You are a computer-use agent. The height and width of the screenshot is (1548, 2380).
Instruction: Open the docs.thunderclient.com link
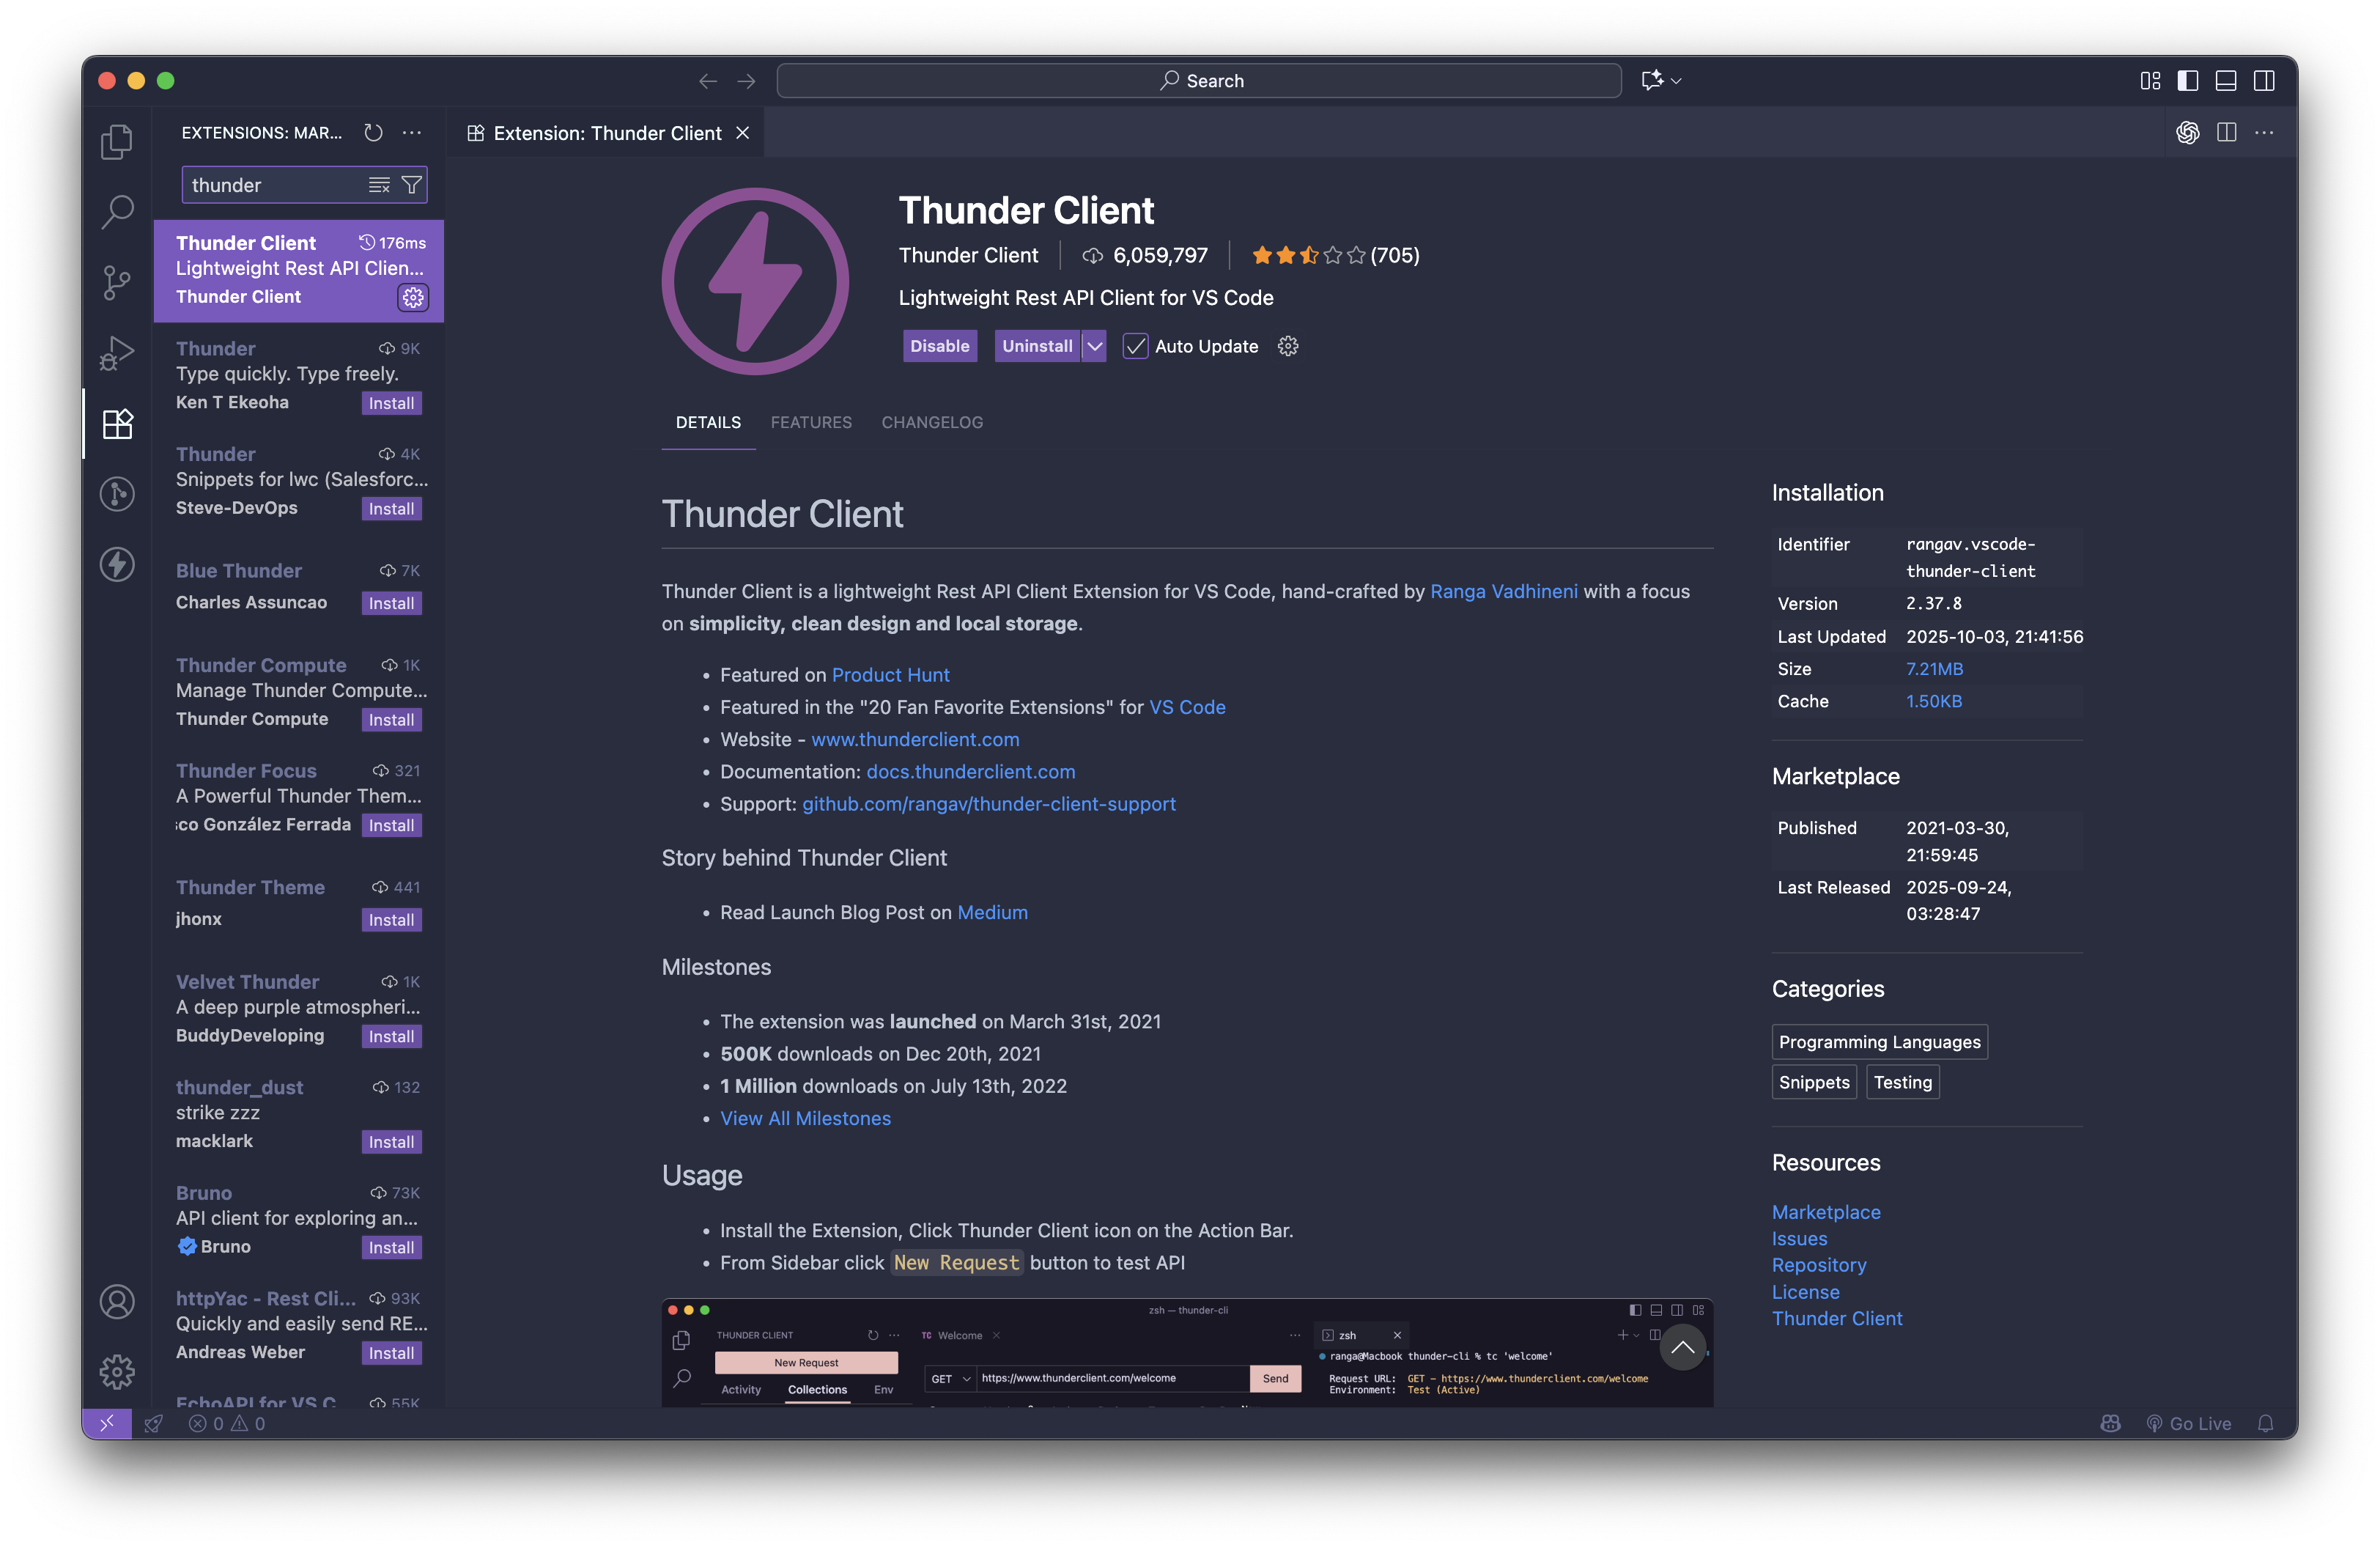[970, 772]
